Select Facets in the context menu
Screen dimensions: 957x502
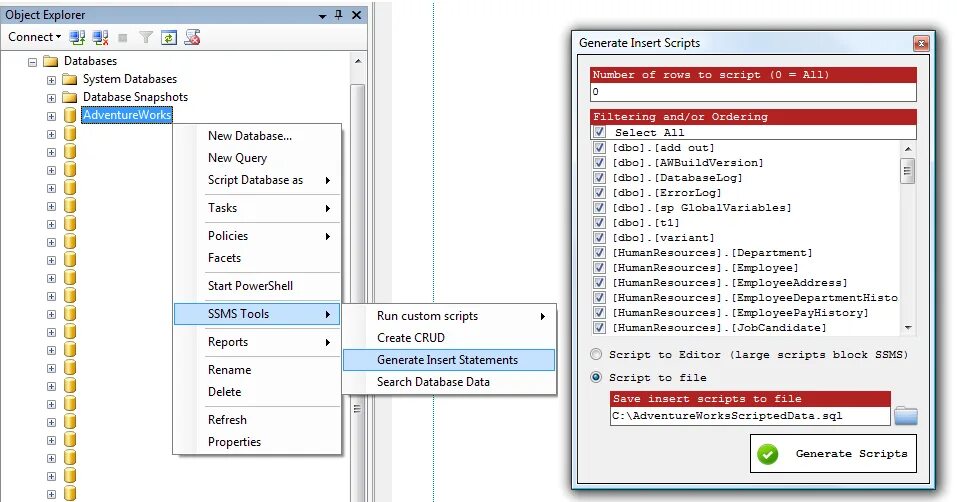pyautogui.click(x=257, y=258)
